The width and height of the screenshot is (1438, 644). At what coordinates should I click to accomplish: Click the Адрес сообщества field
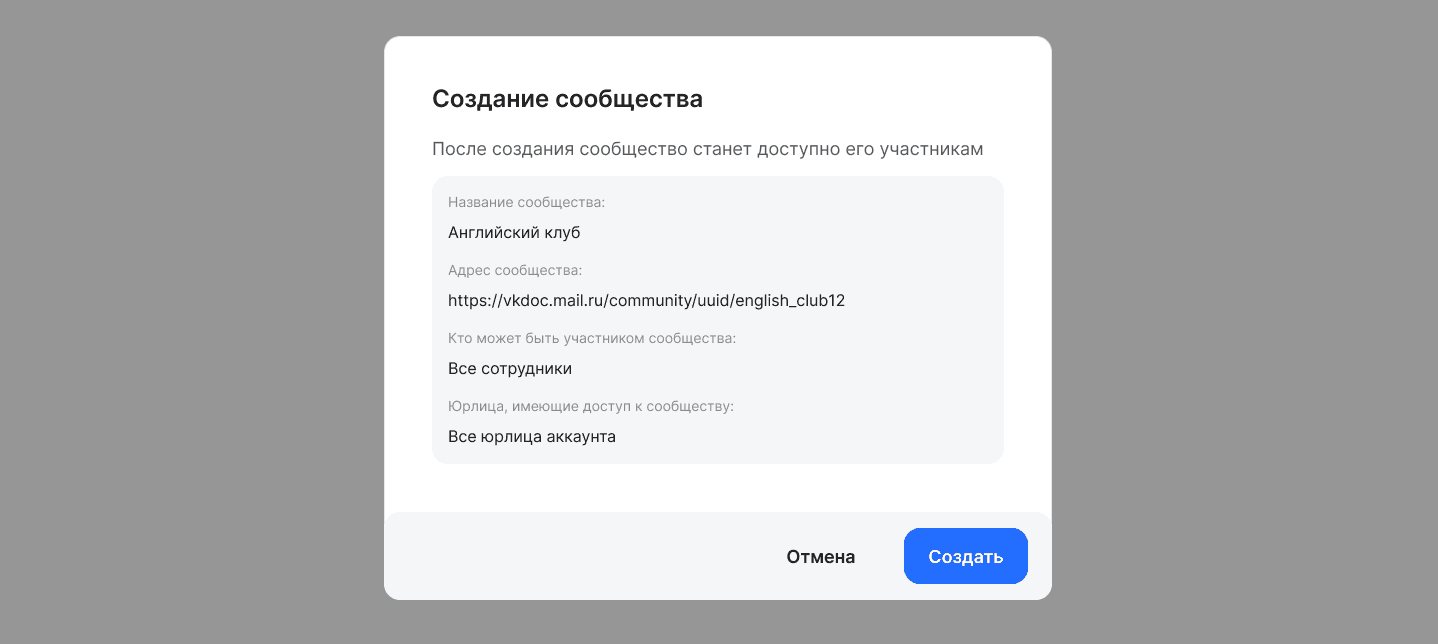(514, 270)
